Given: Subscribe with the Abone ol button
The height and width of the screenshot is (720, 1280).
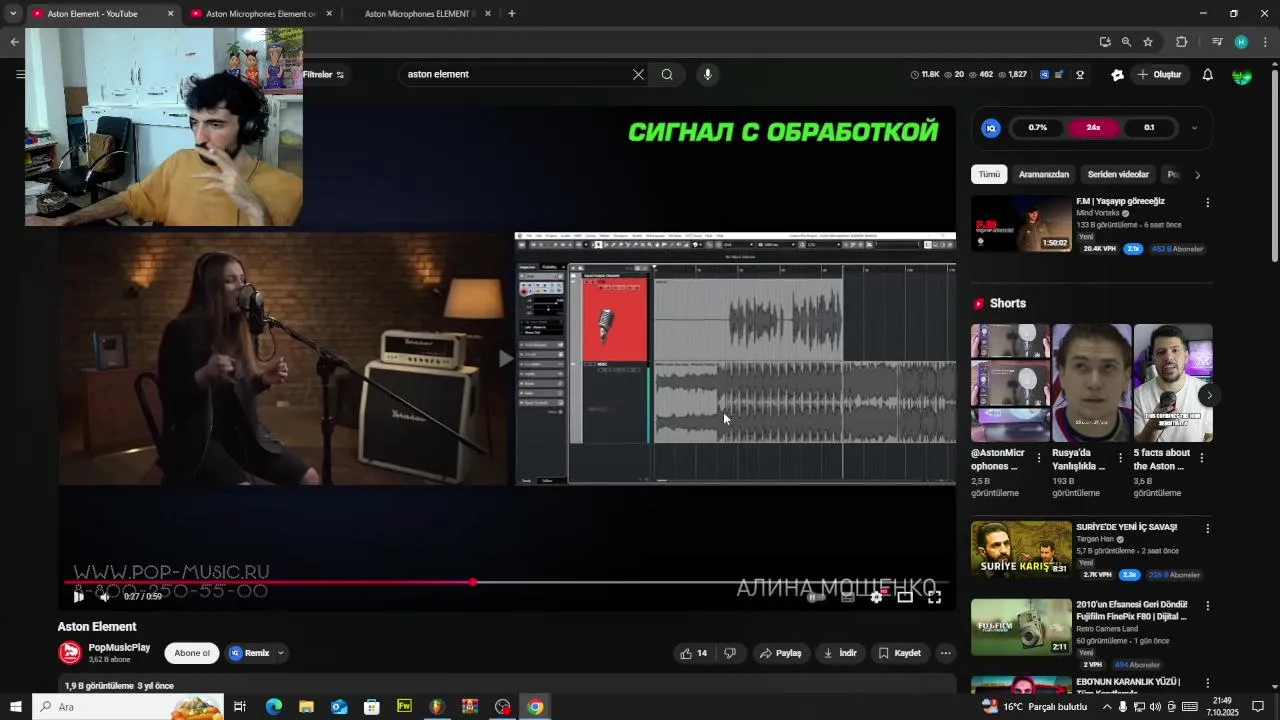Looking at the screenshot, I should [192, 653].
